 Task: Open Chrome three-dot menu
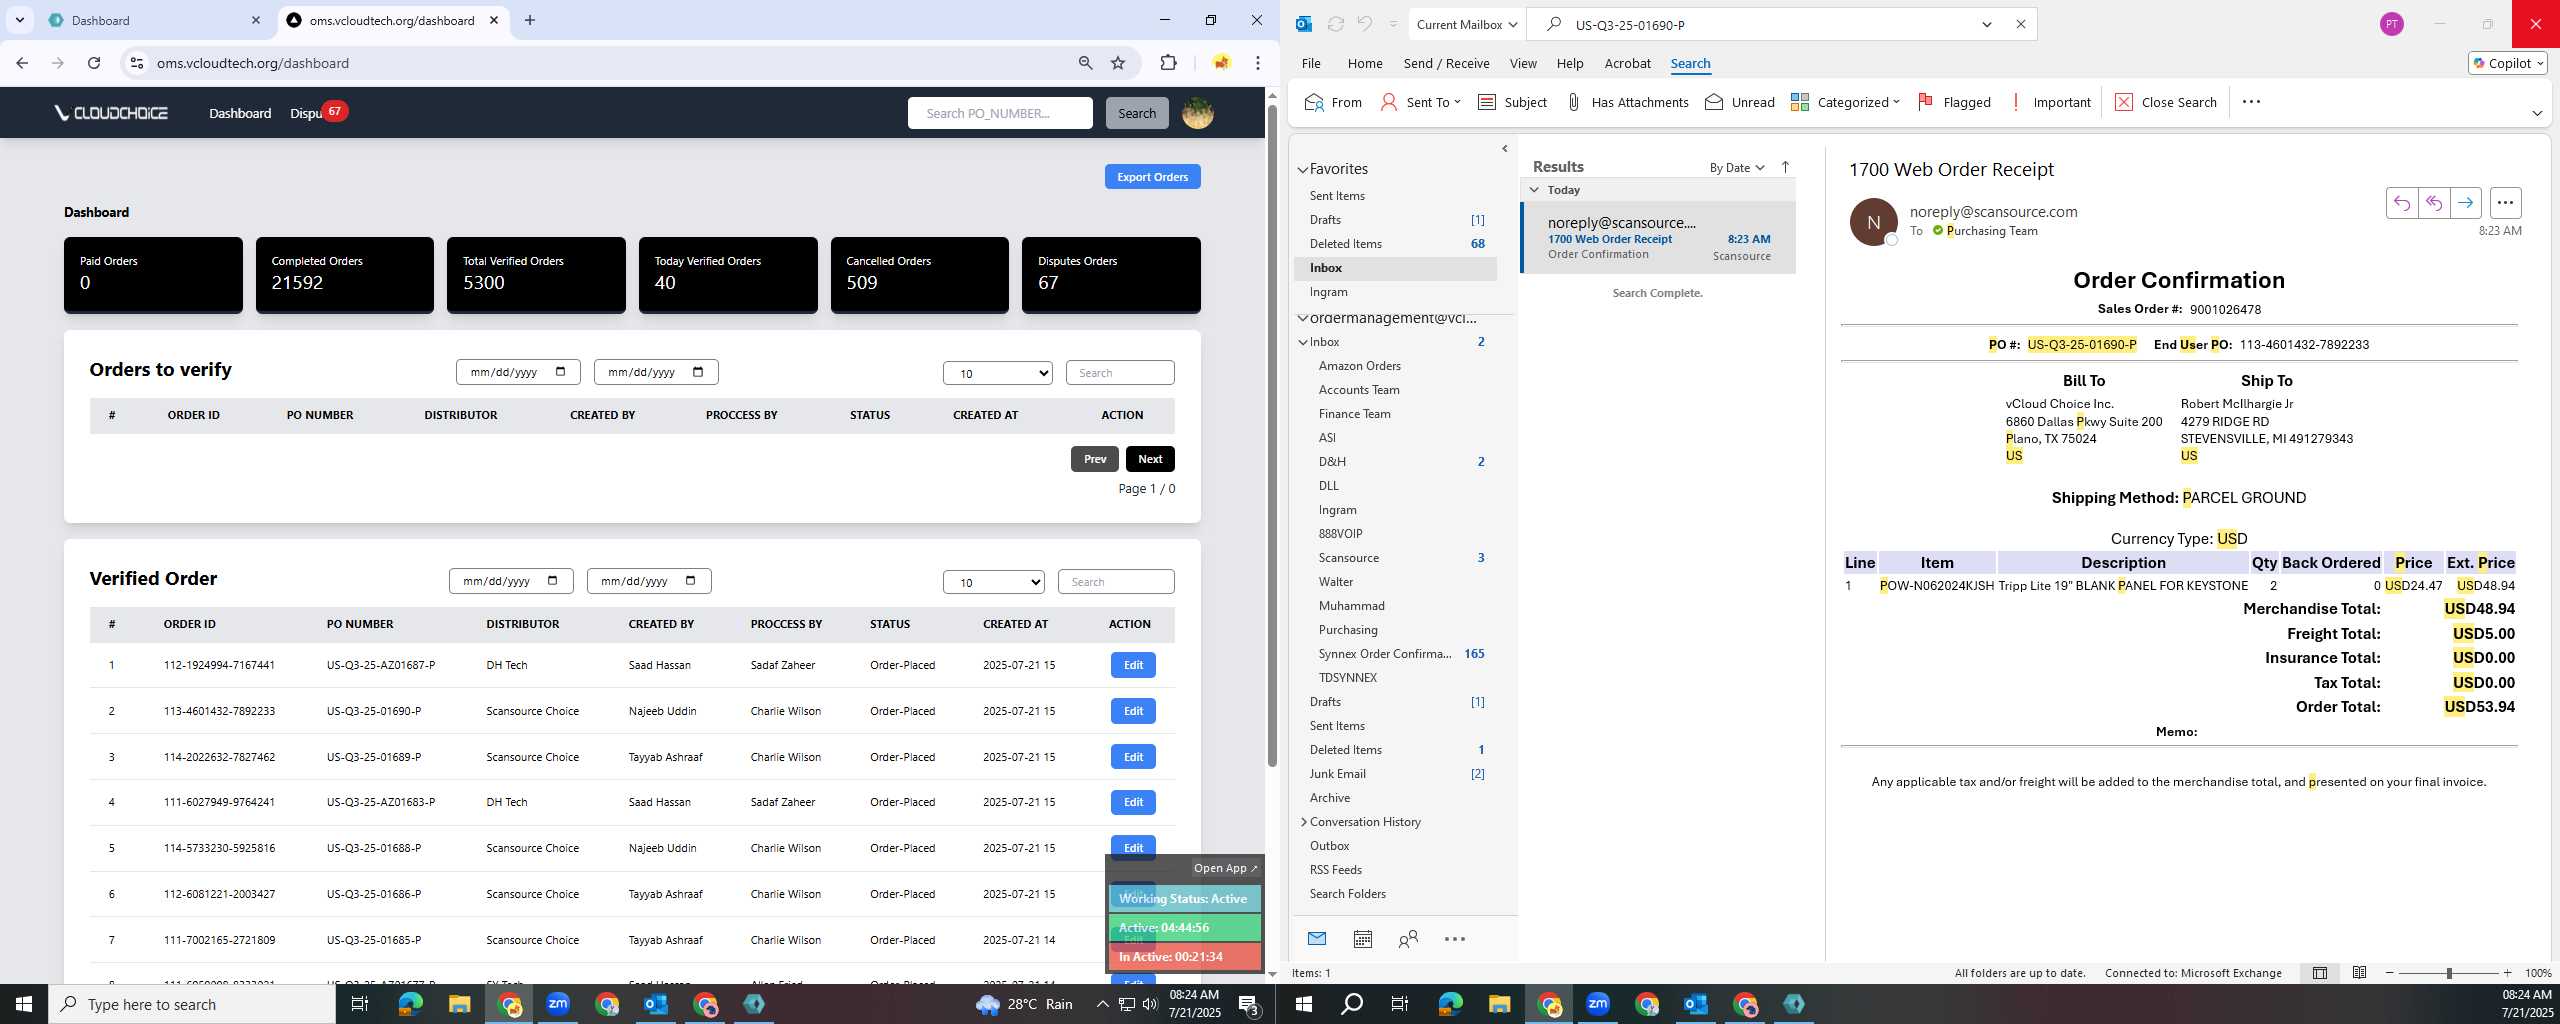[x=1258, y=63]
